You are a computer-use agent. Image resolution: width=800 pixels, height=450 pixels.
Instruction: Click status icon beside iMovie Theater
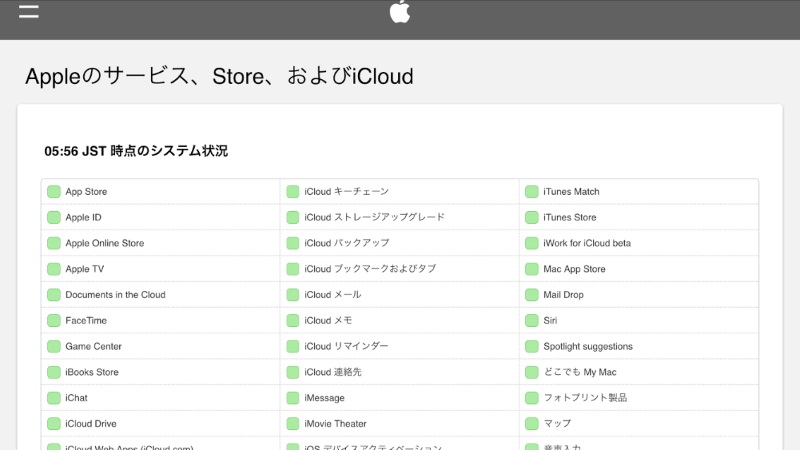tap(293, 423)
